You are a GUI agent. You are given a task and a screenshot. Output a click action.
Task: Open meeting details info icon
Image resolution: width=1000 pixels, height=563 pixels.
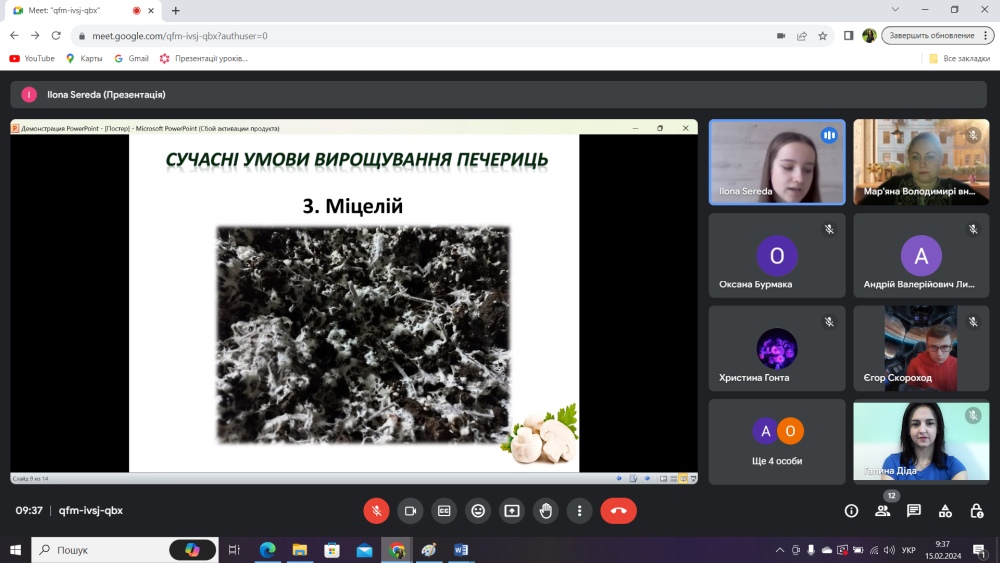click(x=851, y=511)
